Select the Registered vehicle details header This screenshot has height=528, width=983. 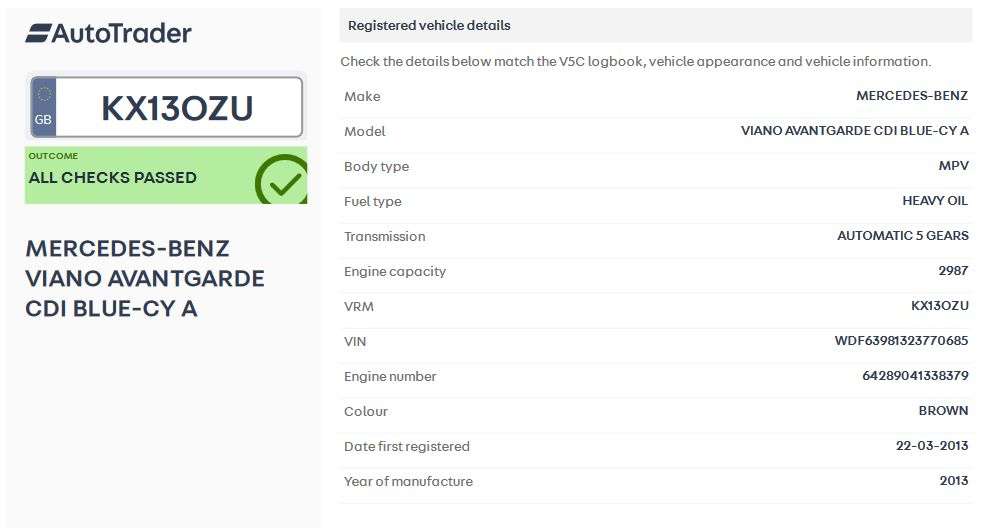click(429, 25)
